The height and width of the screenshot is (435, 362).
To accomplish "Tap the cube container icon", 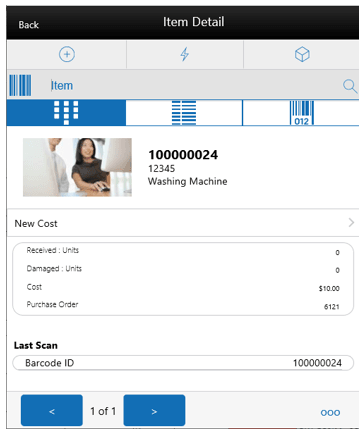I will [302, 54].
